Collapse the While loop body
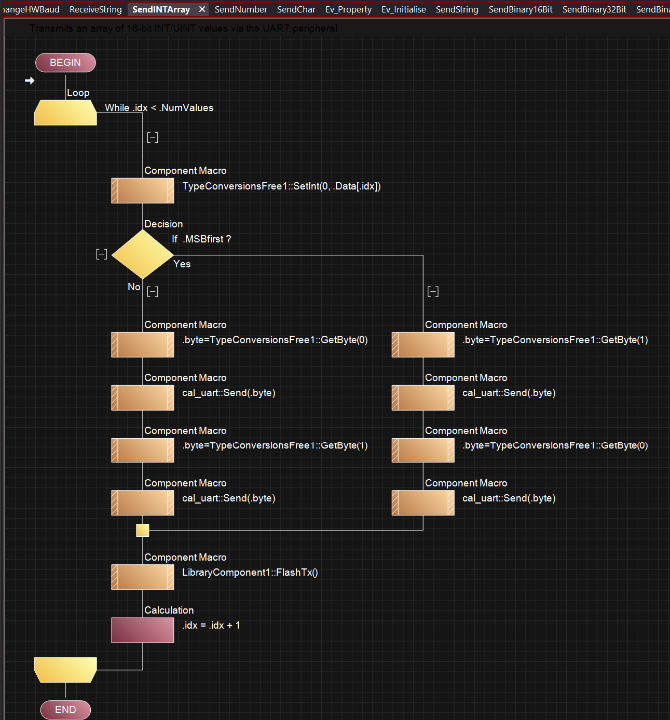 click(152, 138)
